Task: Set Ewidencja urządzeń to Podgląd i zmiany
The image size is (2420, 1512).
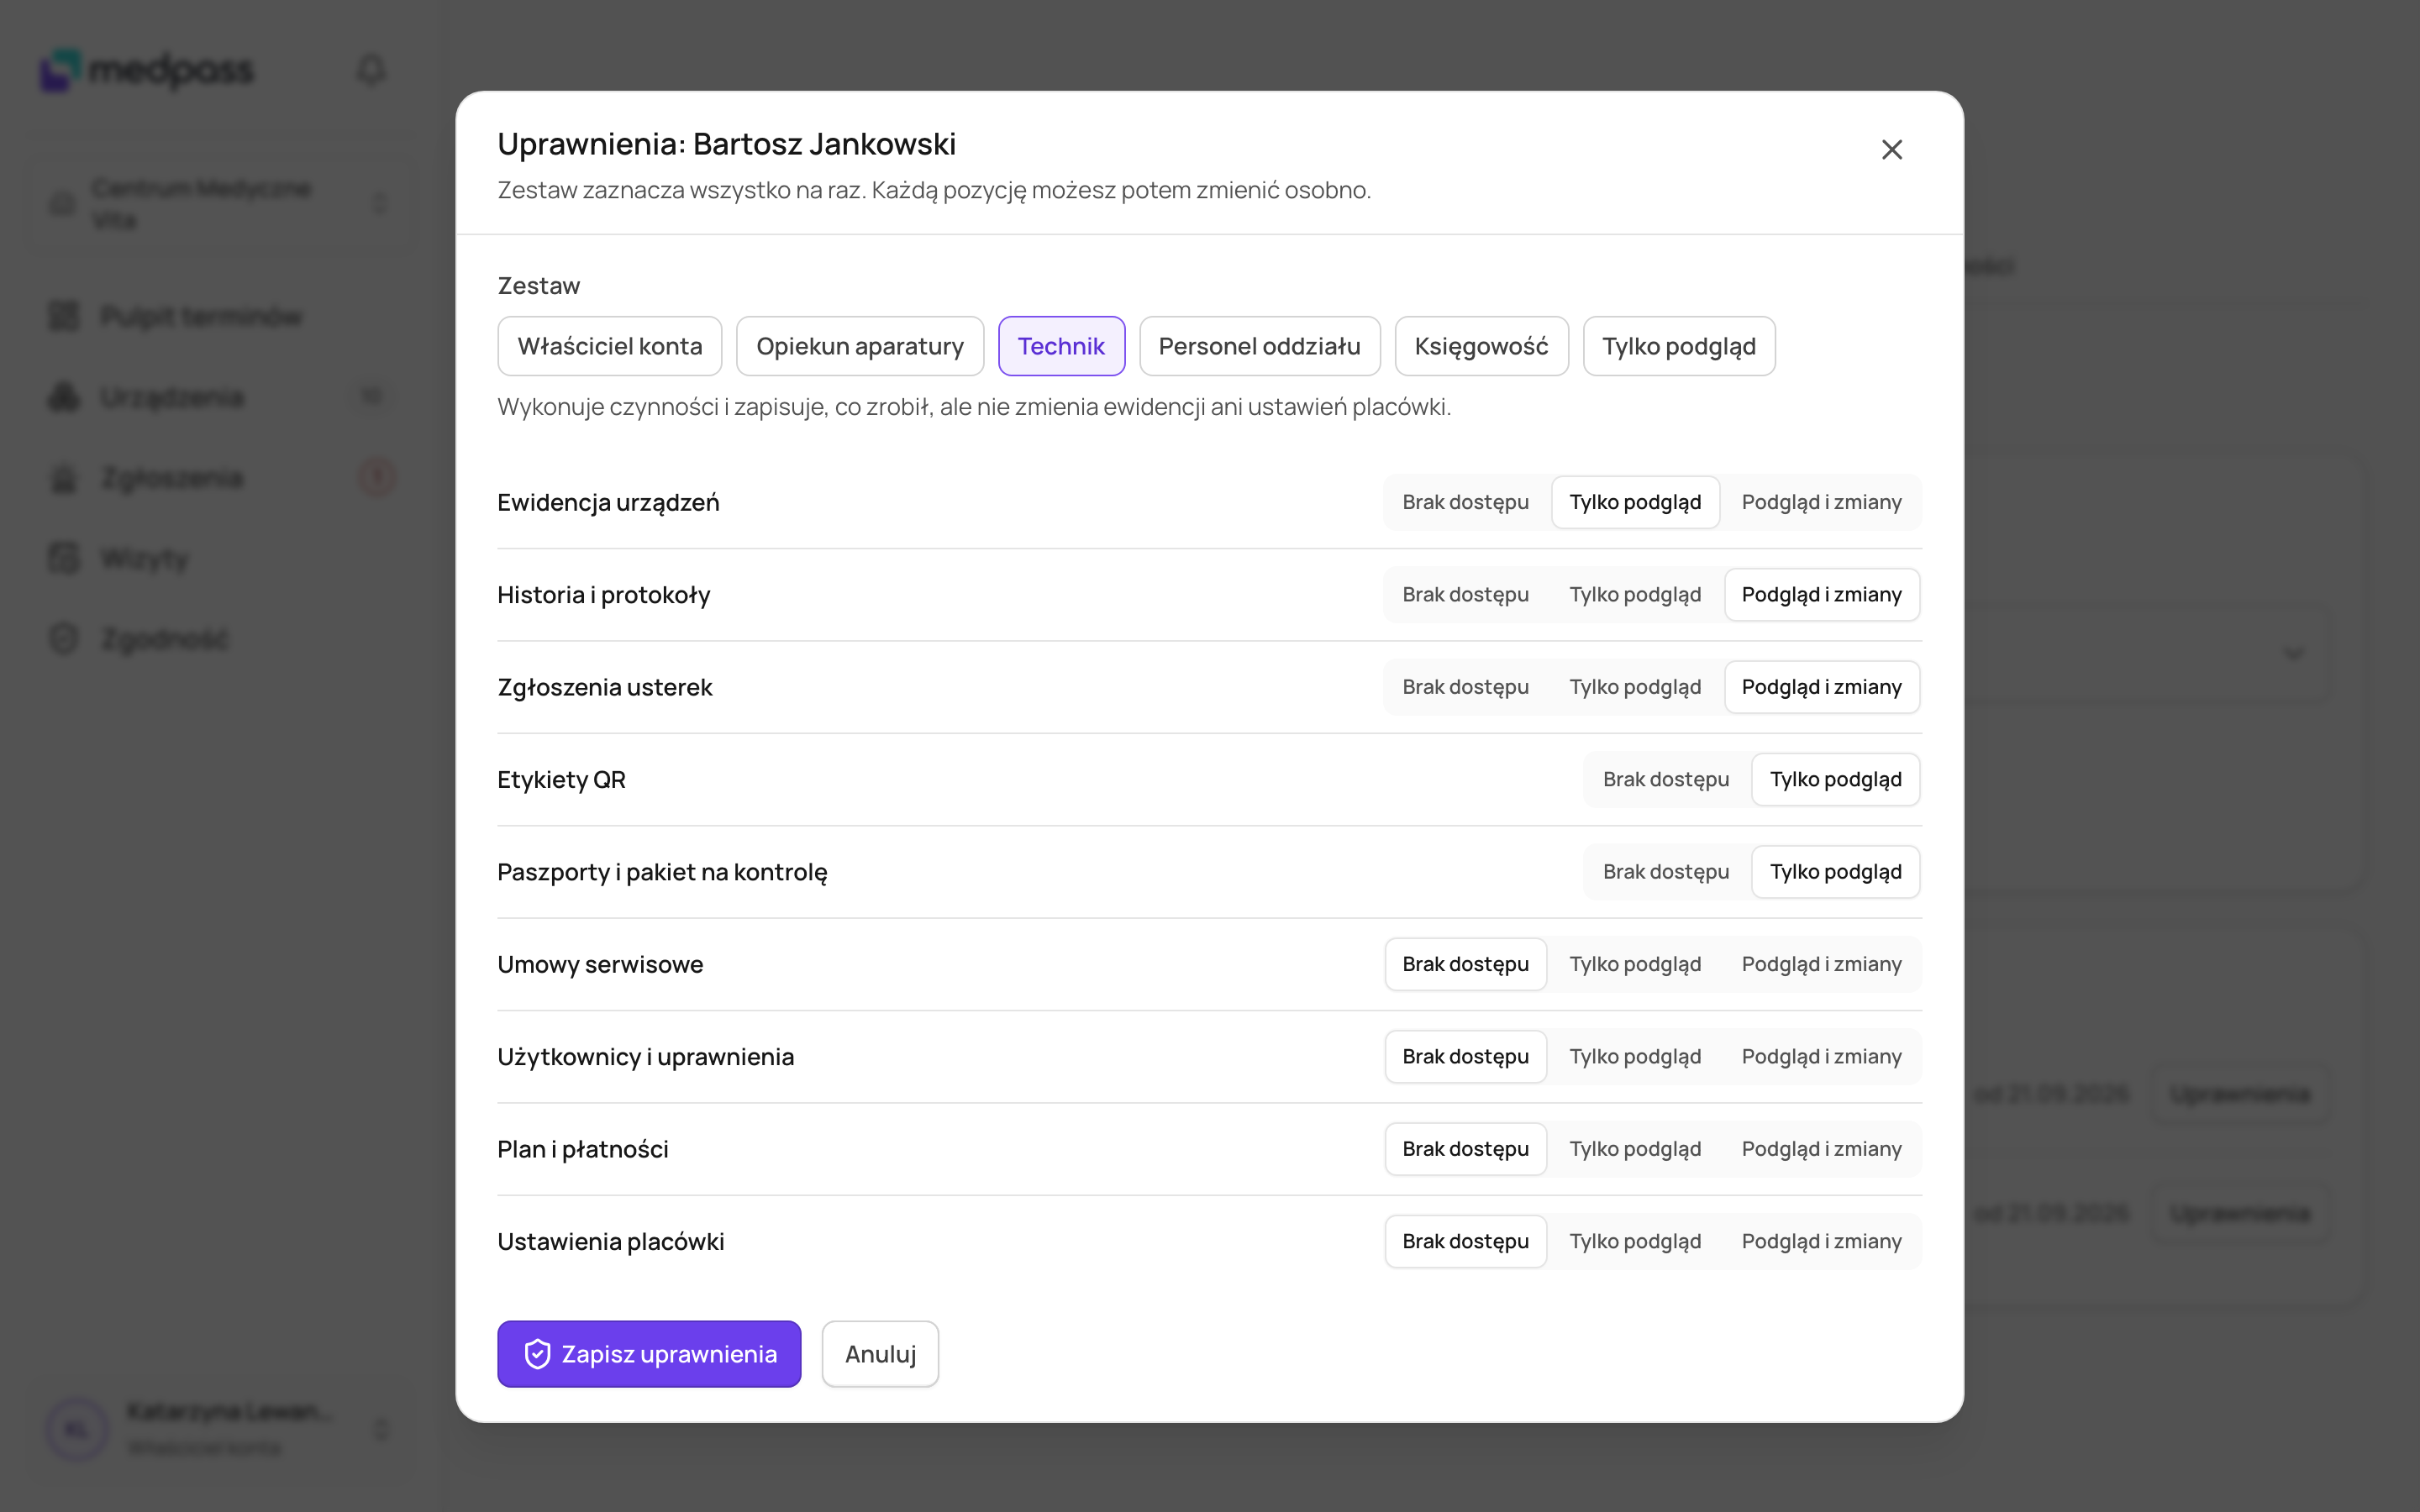Action: coord(1821,502)
